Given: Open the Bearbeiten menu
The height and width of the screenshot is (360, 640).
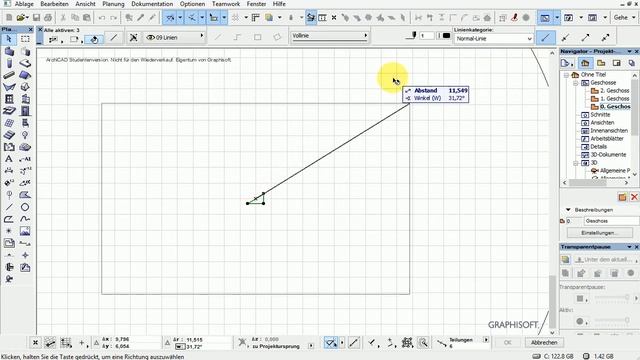Looking at the screenshot, I should point(54,4).
